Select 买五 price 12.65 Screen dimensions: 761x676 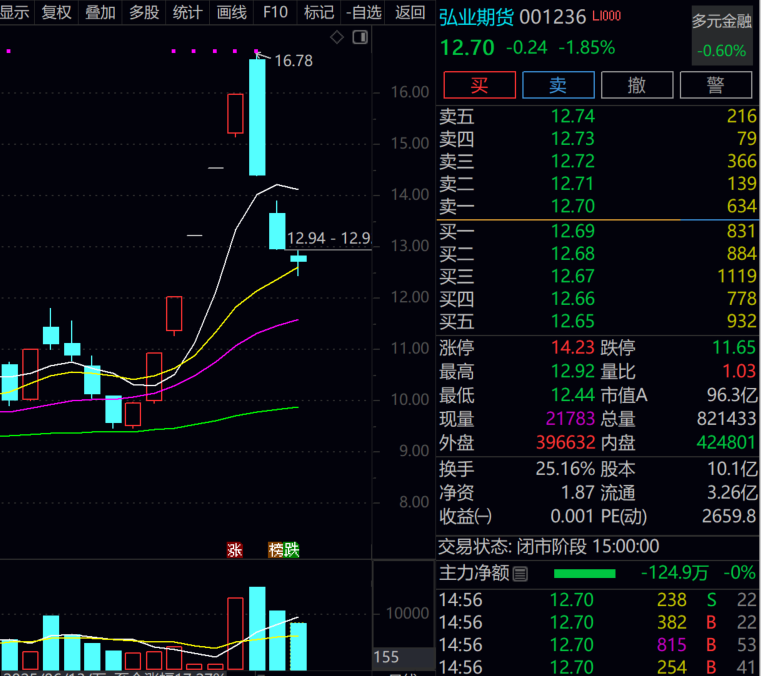pyautogui.click(x=573, y=321)
